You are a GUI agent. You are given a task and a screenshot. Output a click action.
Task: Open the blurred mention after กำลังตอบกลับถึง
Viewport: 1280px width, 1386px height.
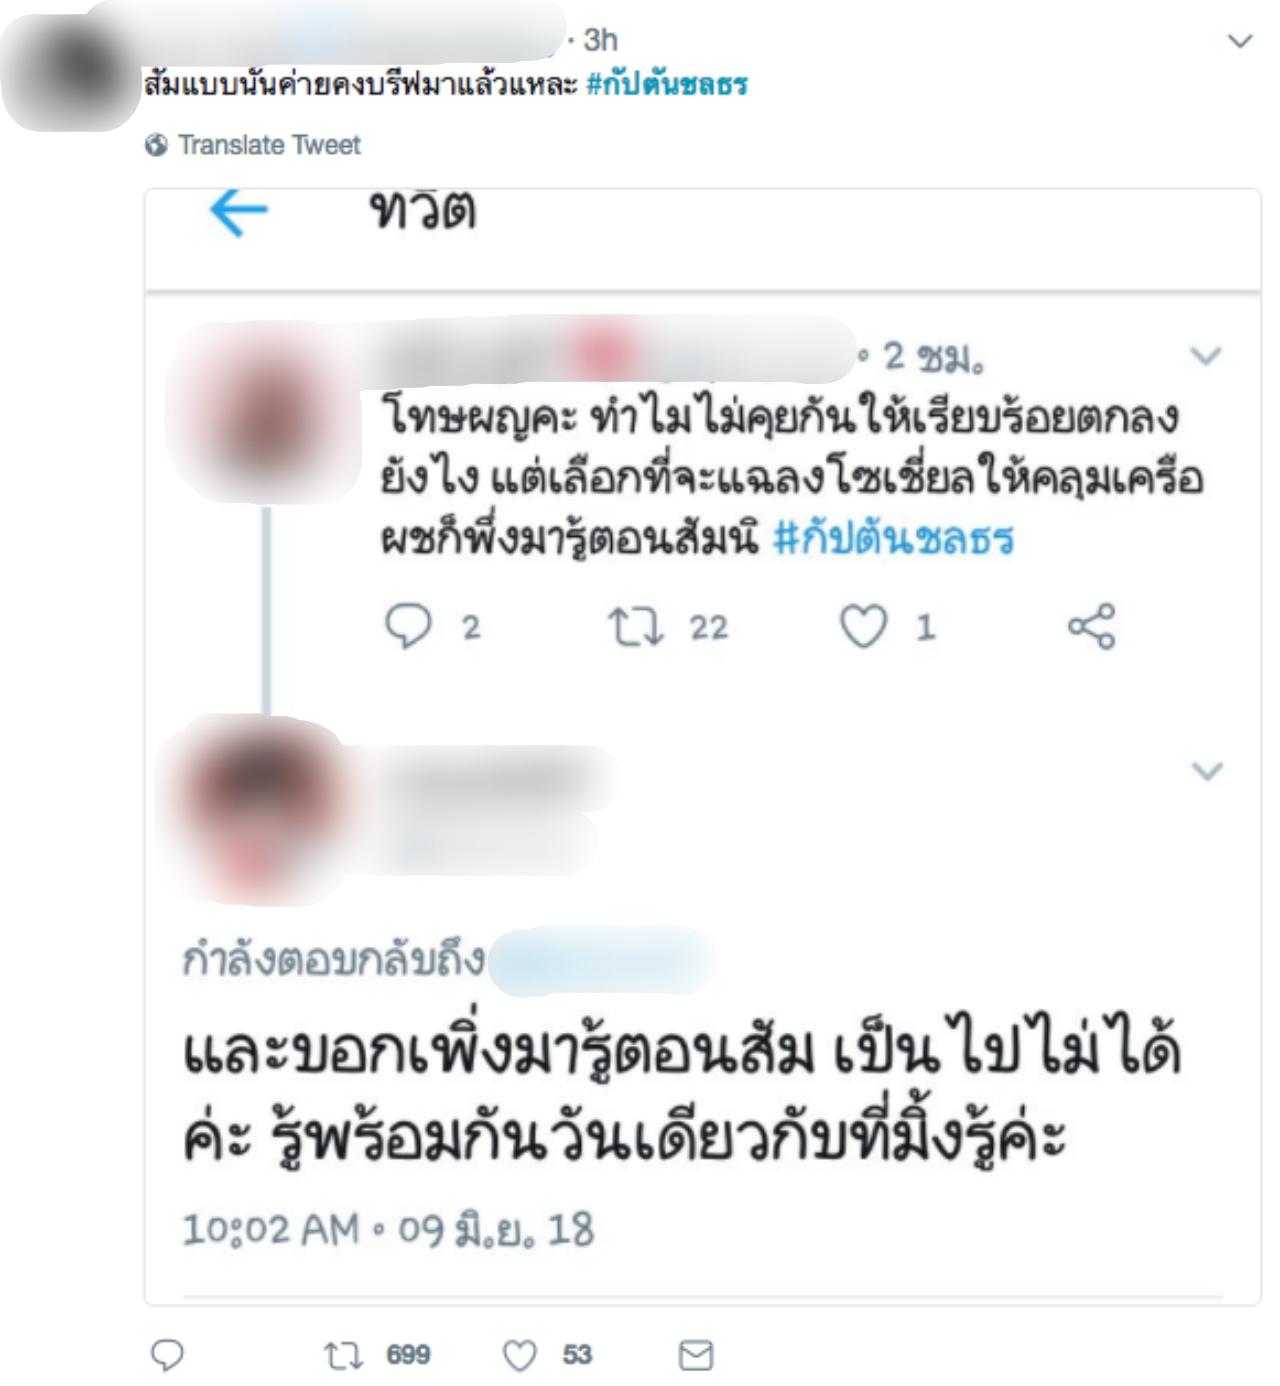coord(602,960)
